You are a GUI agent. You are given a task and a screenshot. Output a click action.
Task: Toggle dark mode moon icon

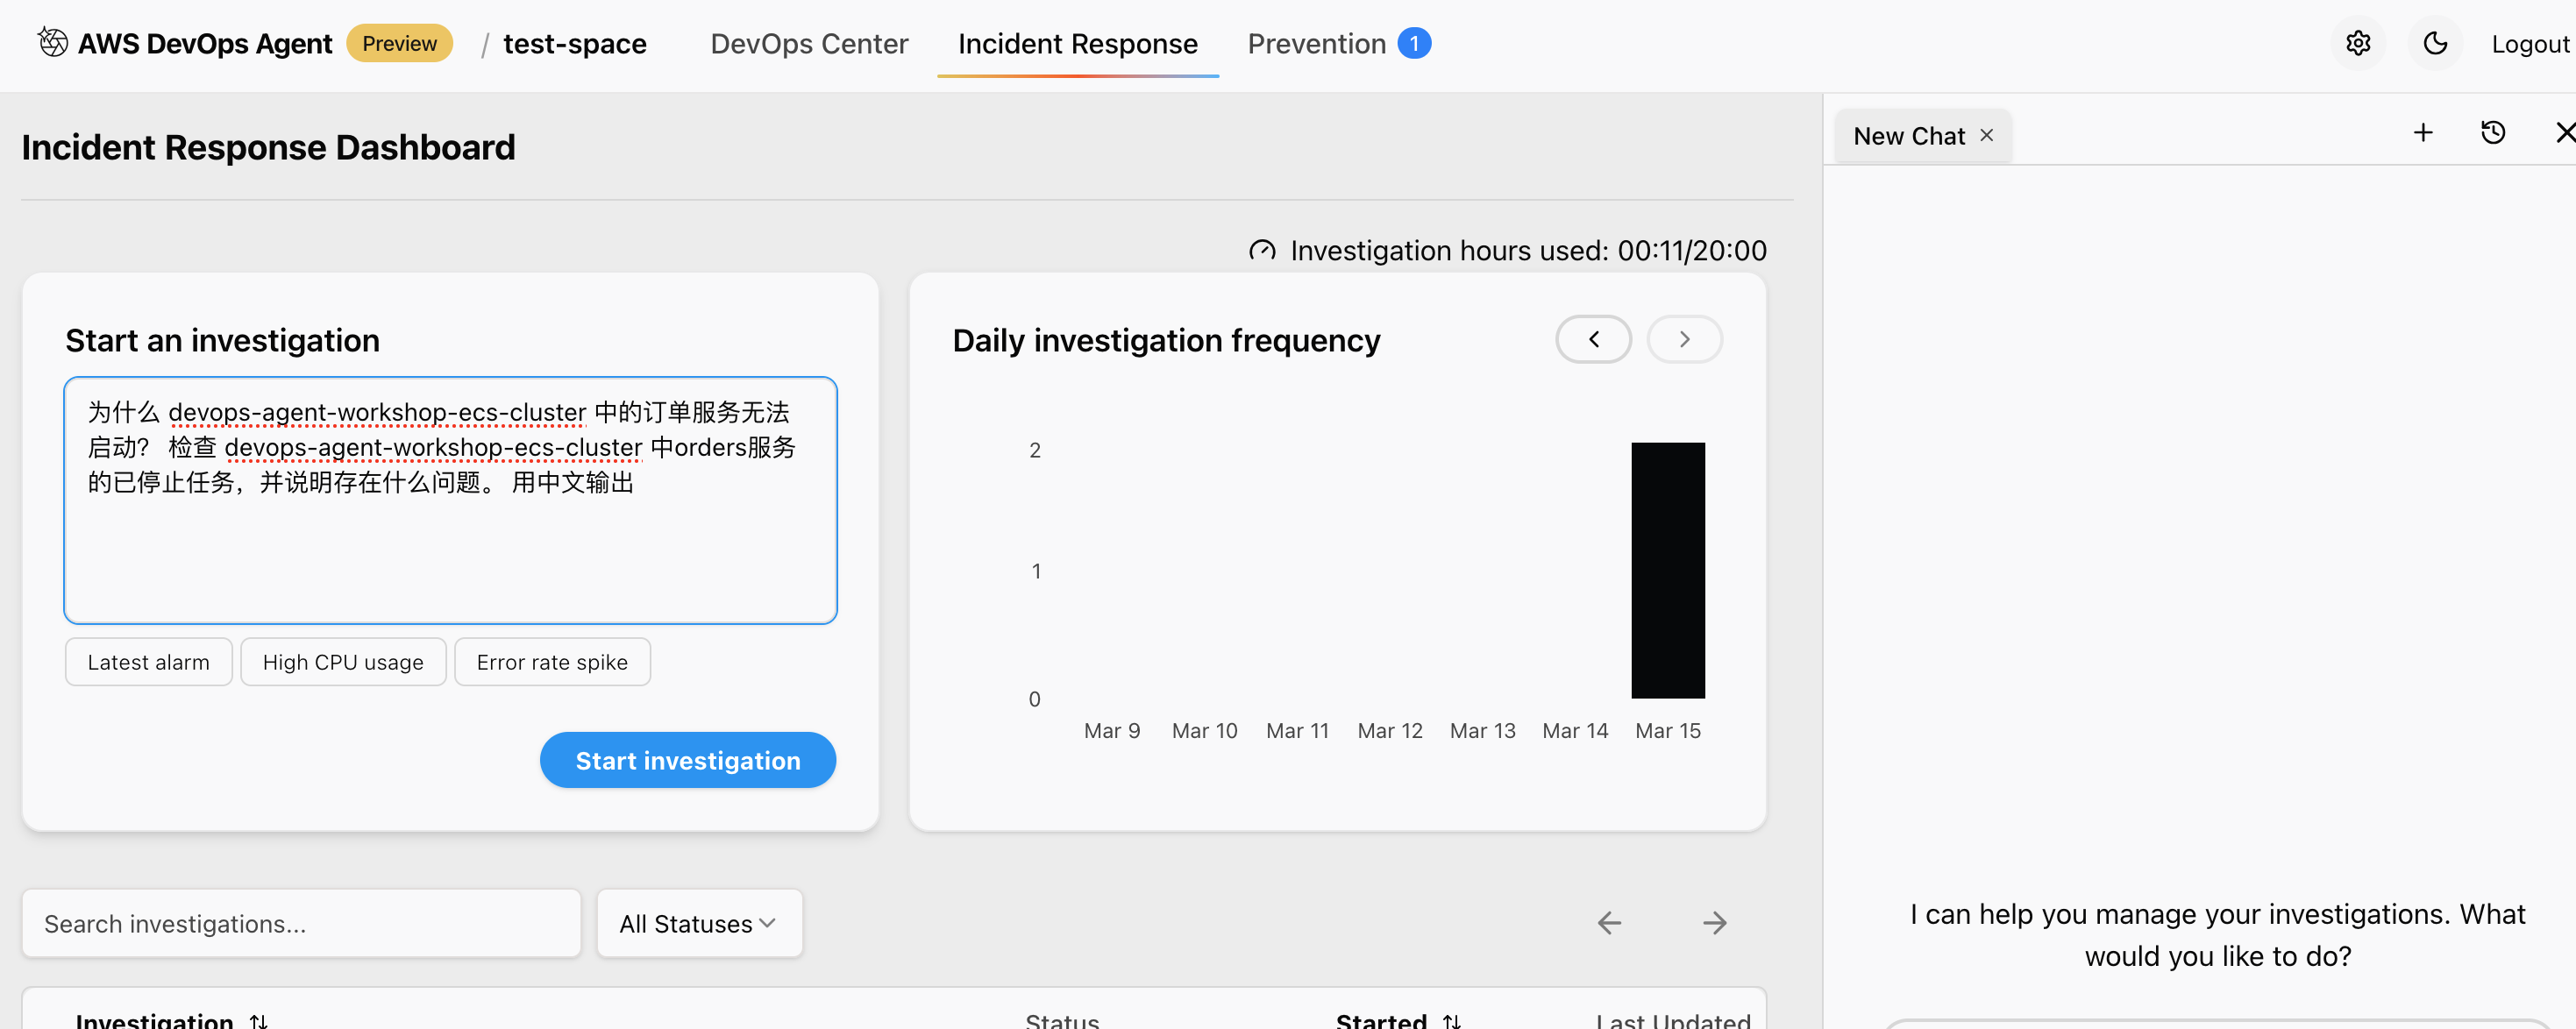coord(2435,44)
